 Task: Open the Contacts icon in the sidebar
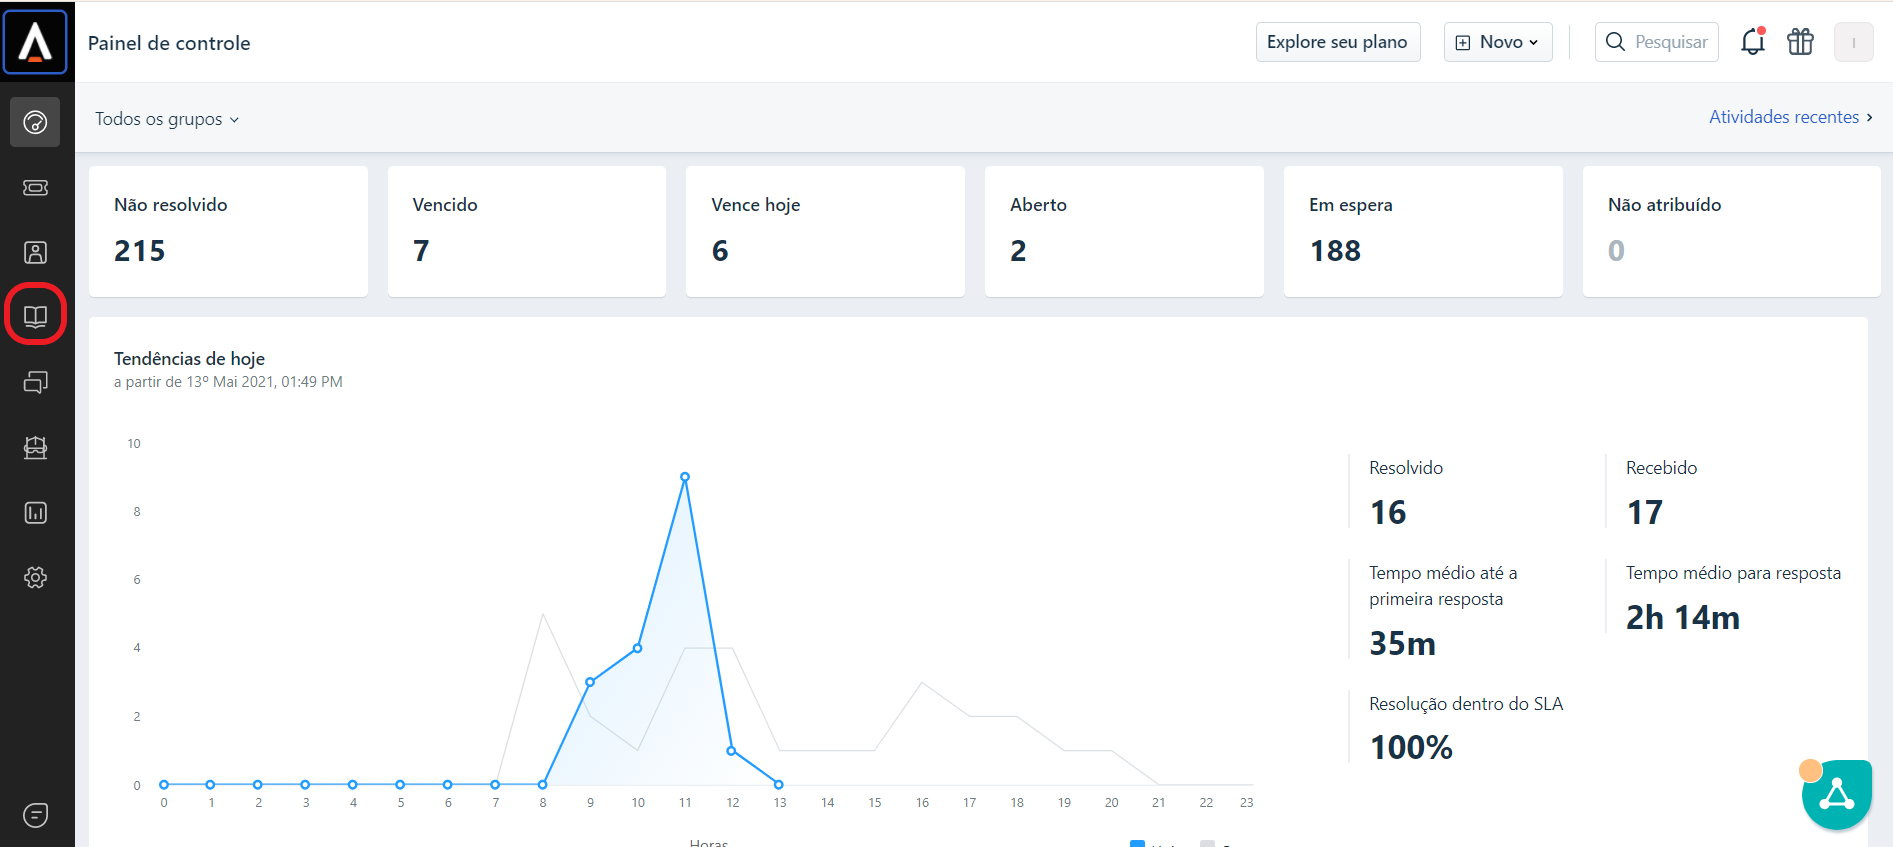coord(35,253)
